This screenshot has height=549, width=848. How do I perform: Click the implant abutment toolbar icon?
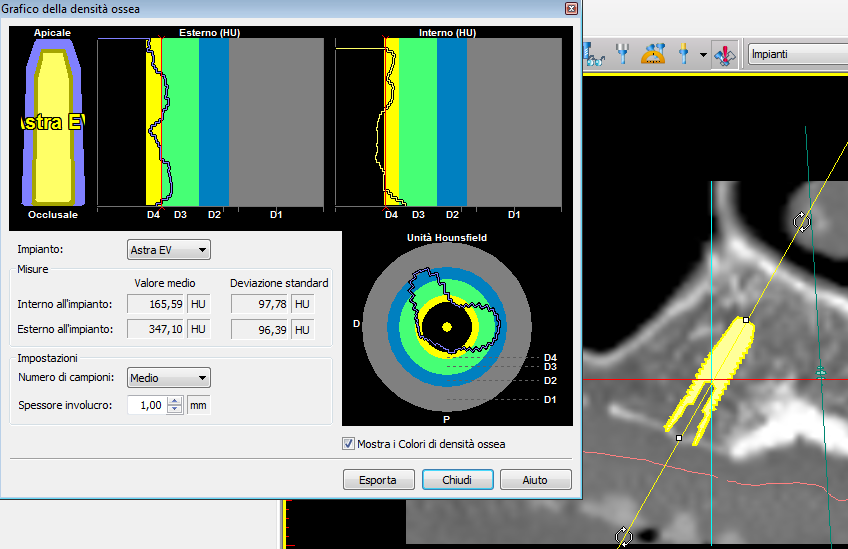[684, 54]
